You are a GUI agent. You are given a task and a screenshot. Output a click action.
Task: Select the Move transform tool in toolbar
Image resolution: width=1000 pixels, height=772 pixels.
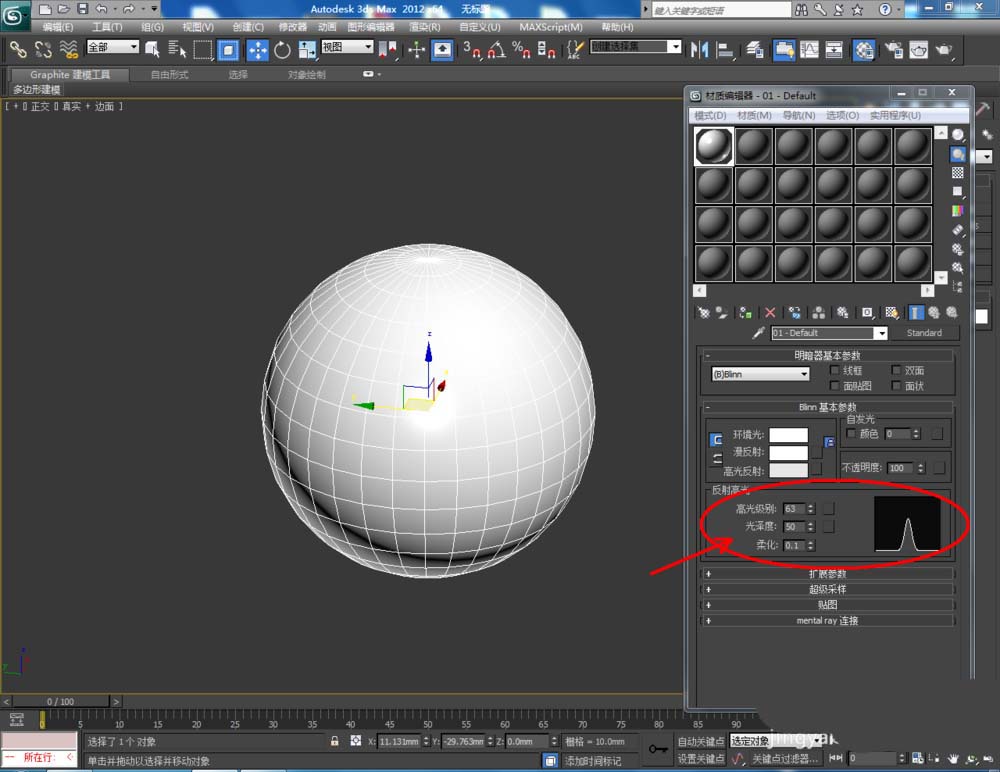click(257, 50)
